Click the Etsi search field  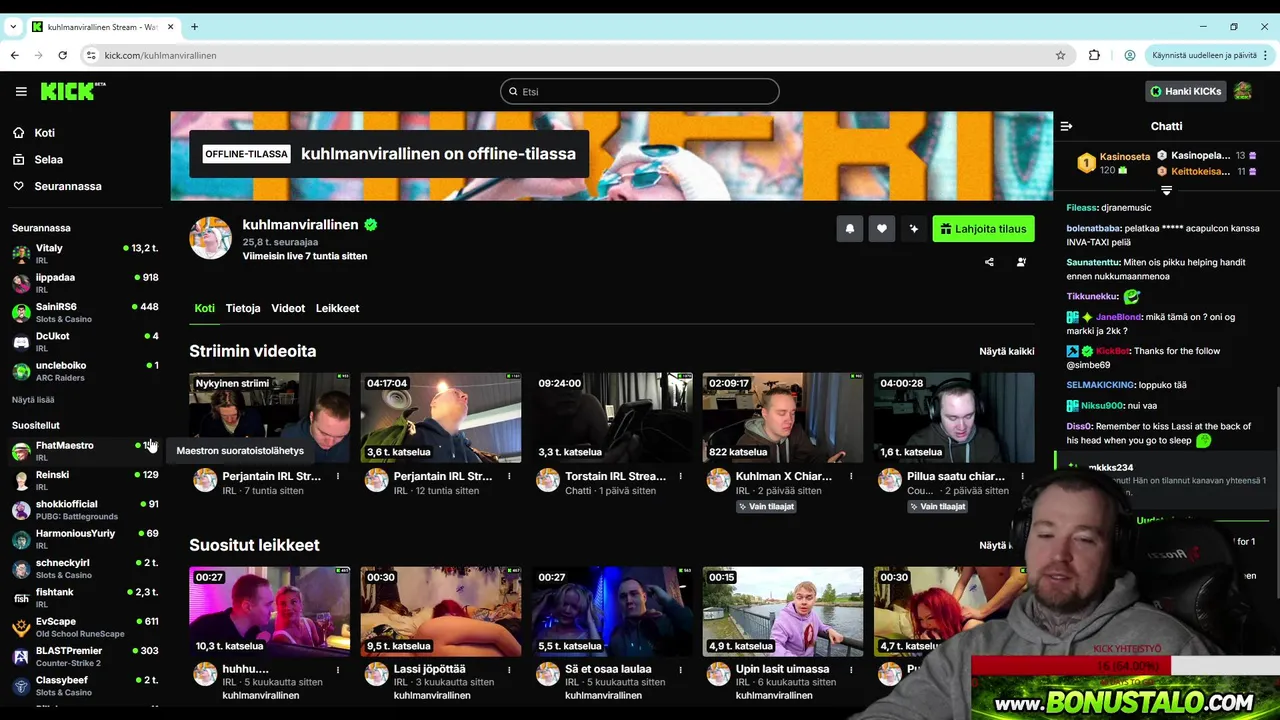[x=640, y=91]
